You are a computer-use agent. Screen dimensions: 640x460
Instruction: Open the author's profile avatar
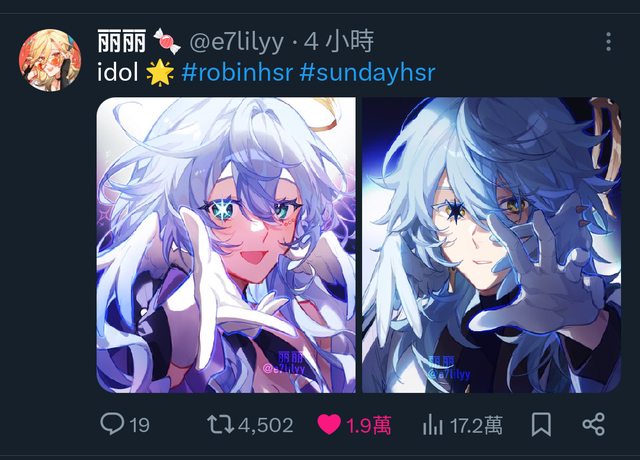[x=50, y=60]
